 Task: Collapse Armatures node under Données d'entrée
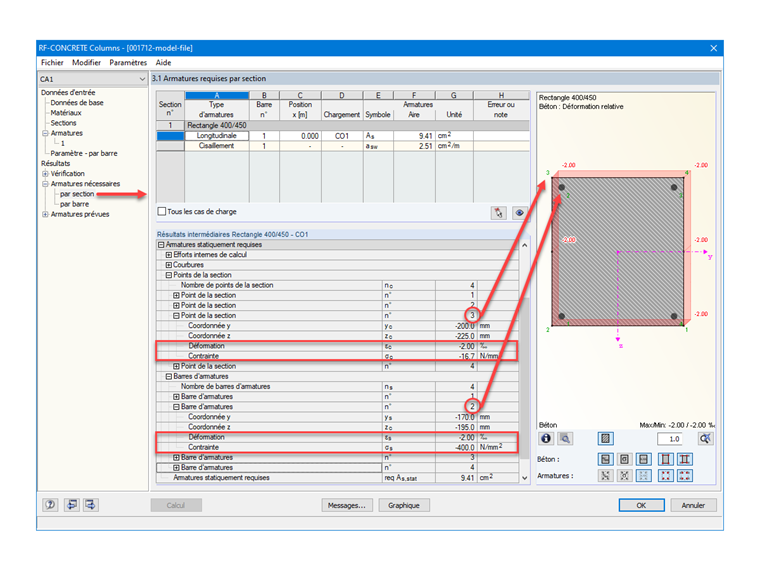(x=45, y=133)
